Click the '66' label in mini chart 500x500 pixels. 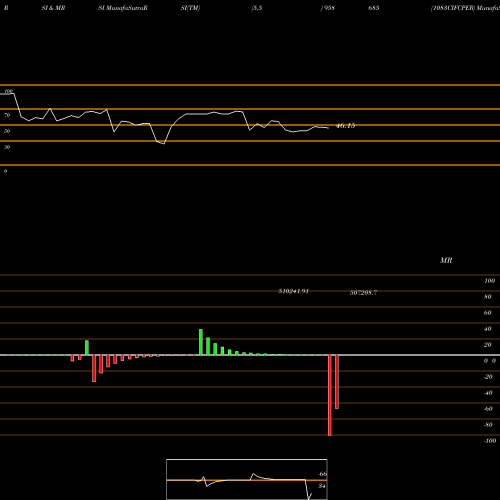[323, 474]
